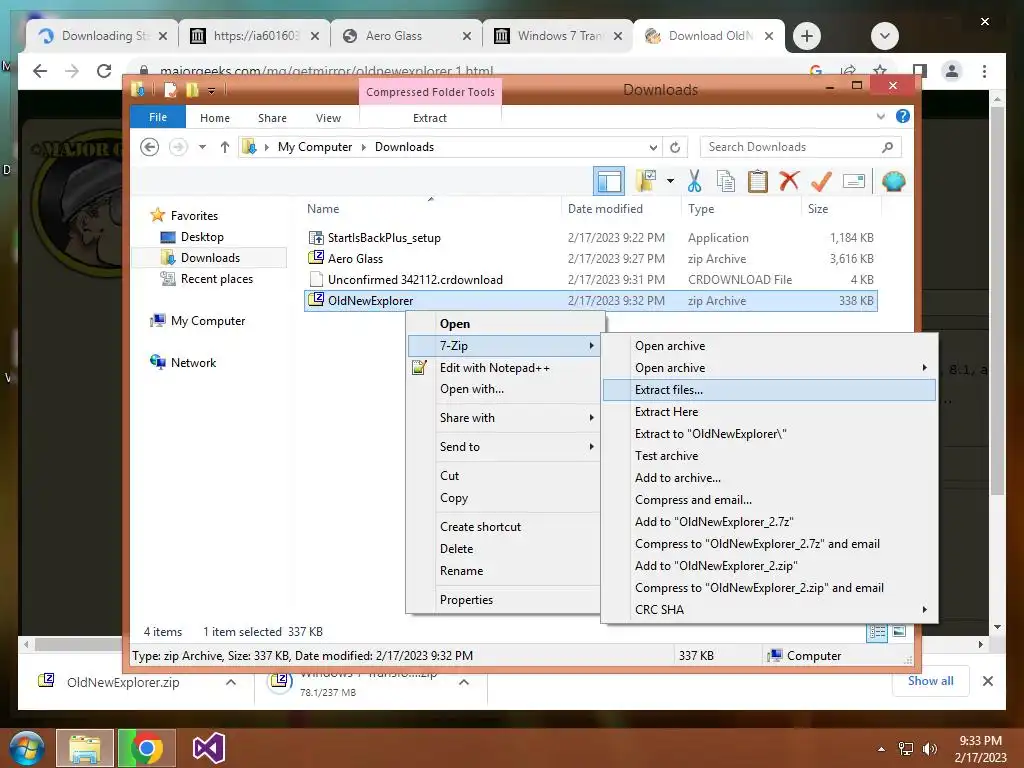
Task: Expand the second Open archive submenu
Action: 769,368
